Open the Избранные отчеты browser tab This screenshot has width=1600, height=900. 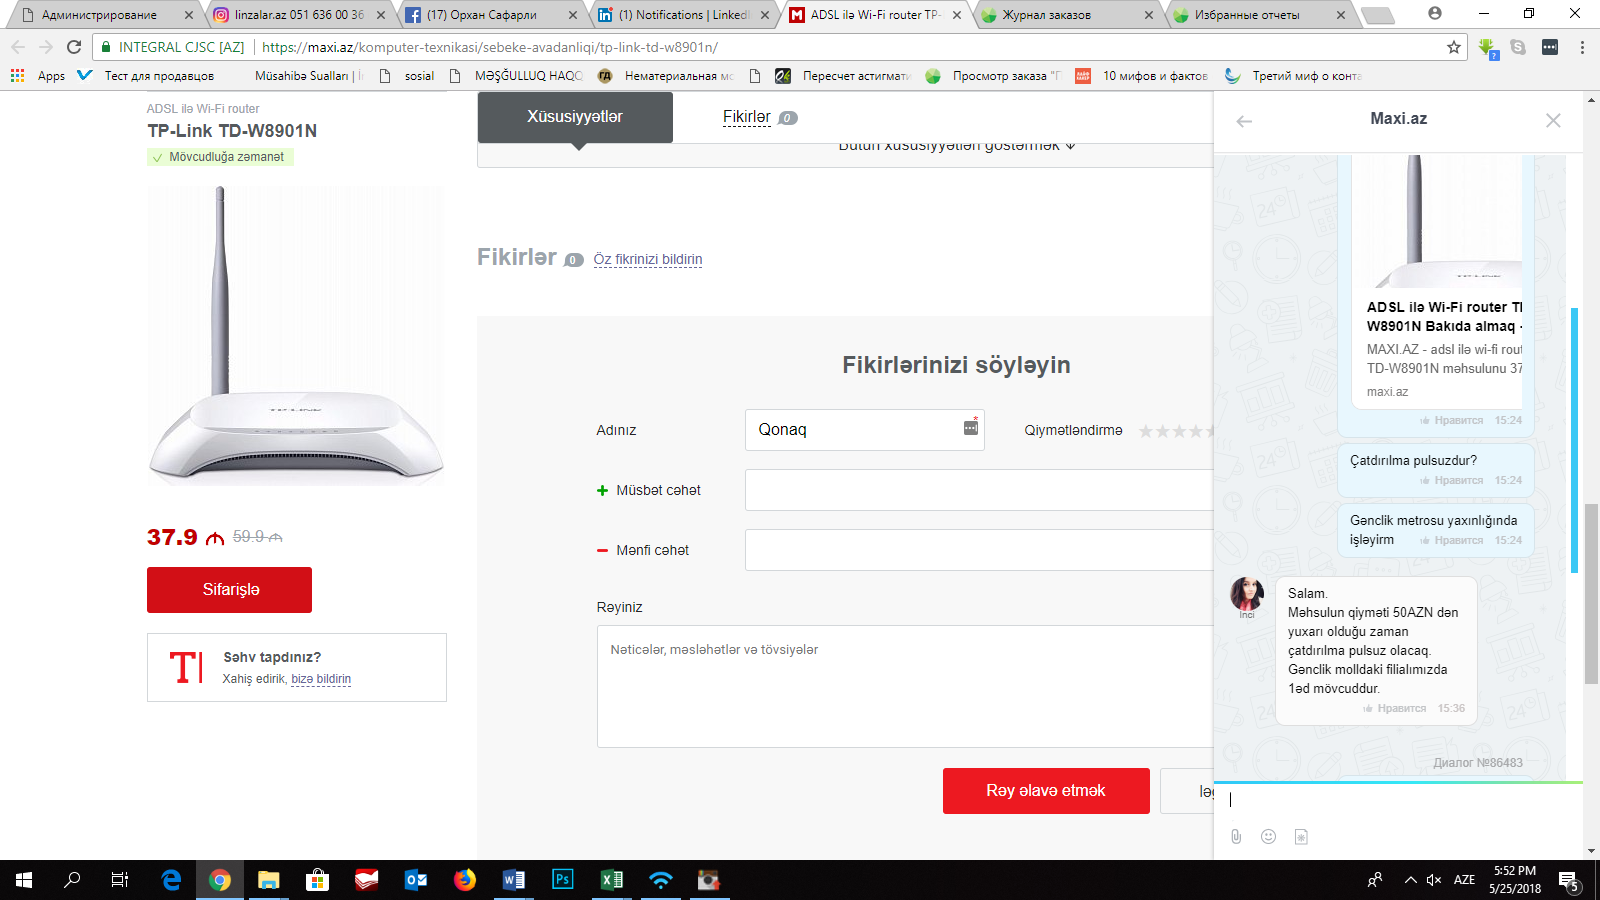click(1258, 15)
